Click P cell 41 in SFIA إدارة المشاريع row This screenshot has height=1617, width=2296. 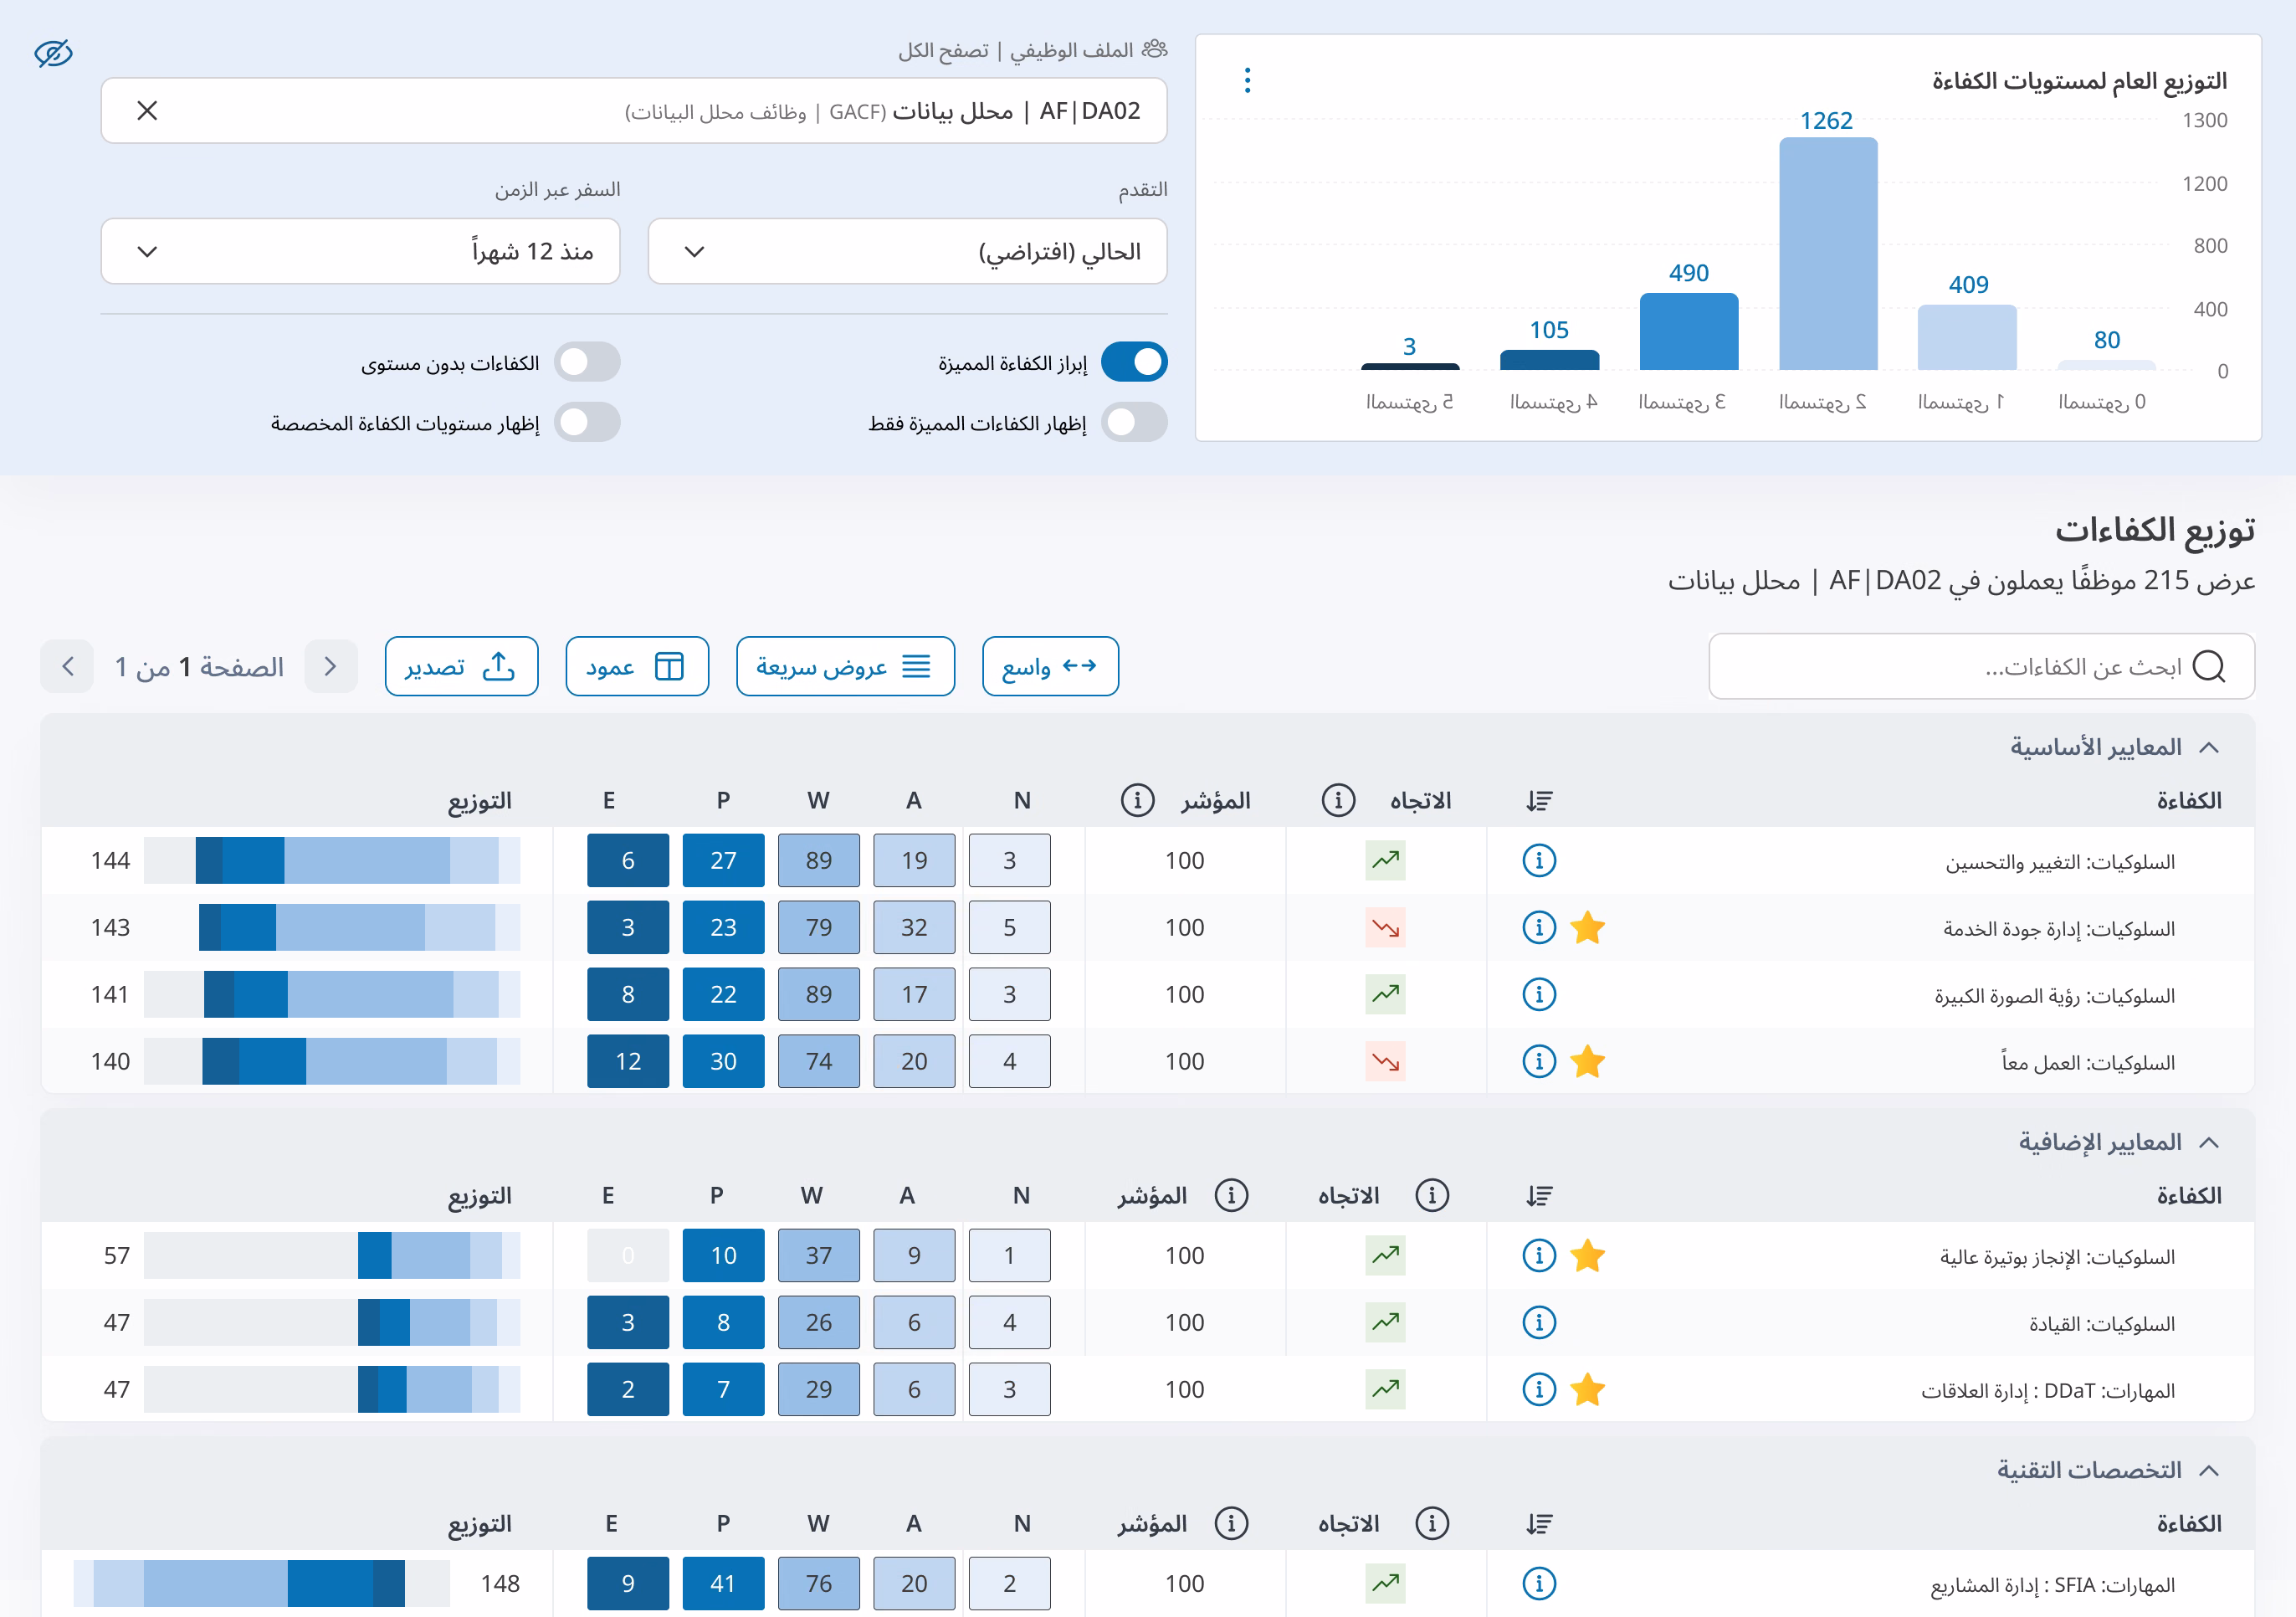[x=723, y=1583]
